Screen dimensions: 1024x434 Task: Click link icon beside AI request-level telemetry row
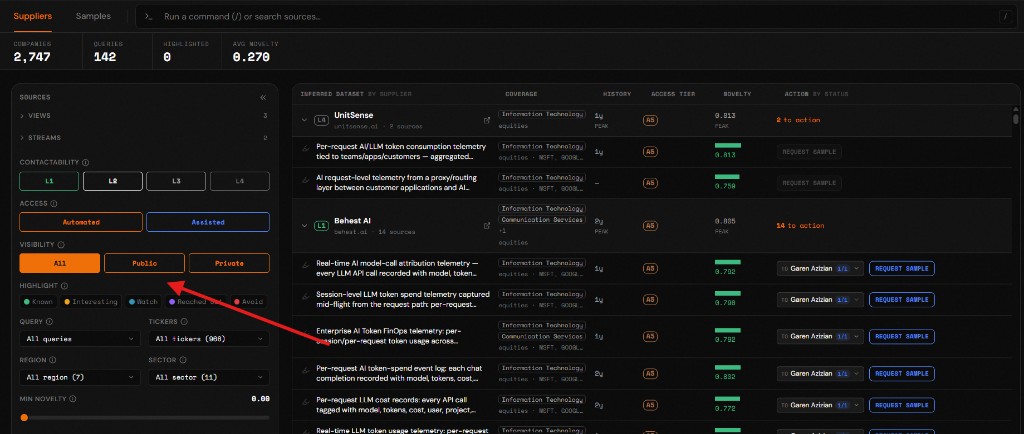click(x=305, y=179)
